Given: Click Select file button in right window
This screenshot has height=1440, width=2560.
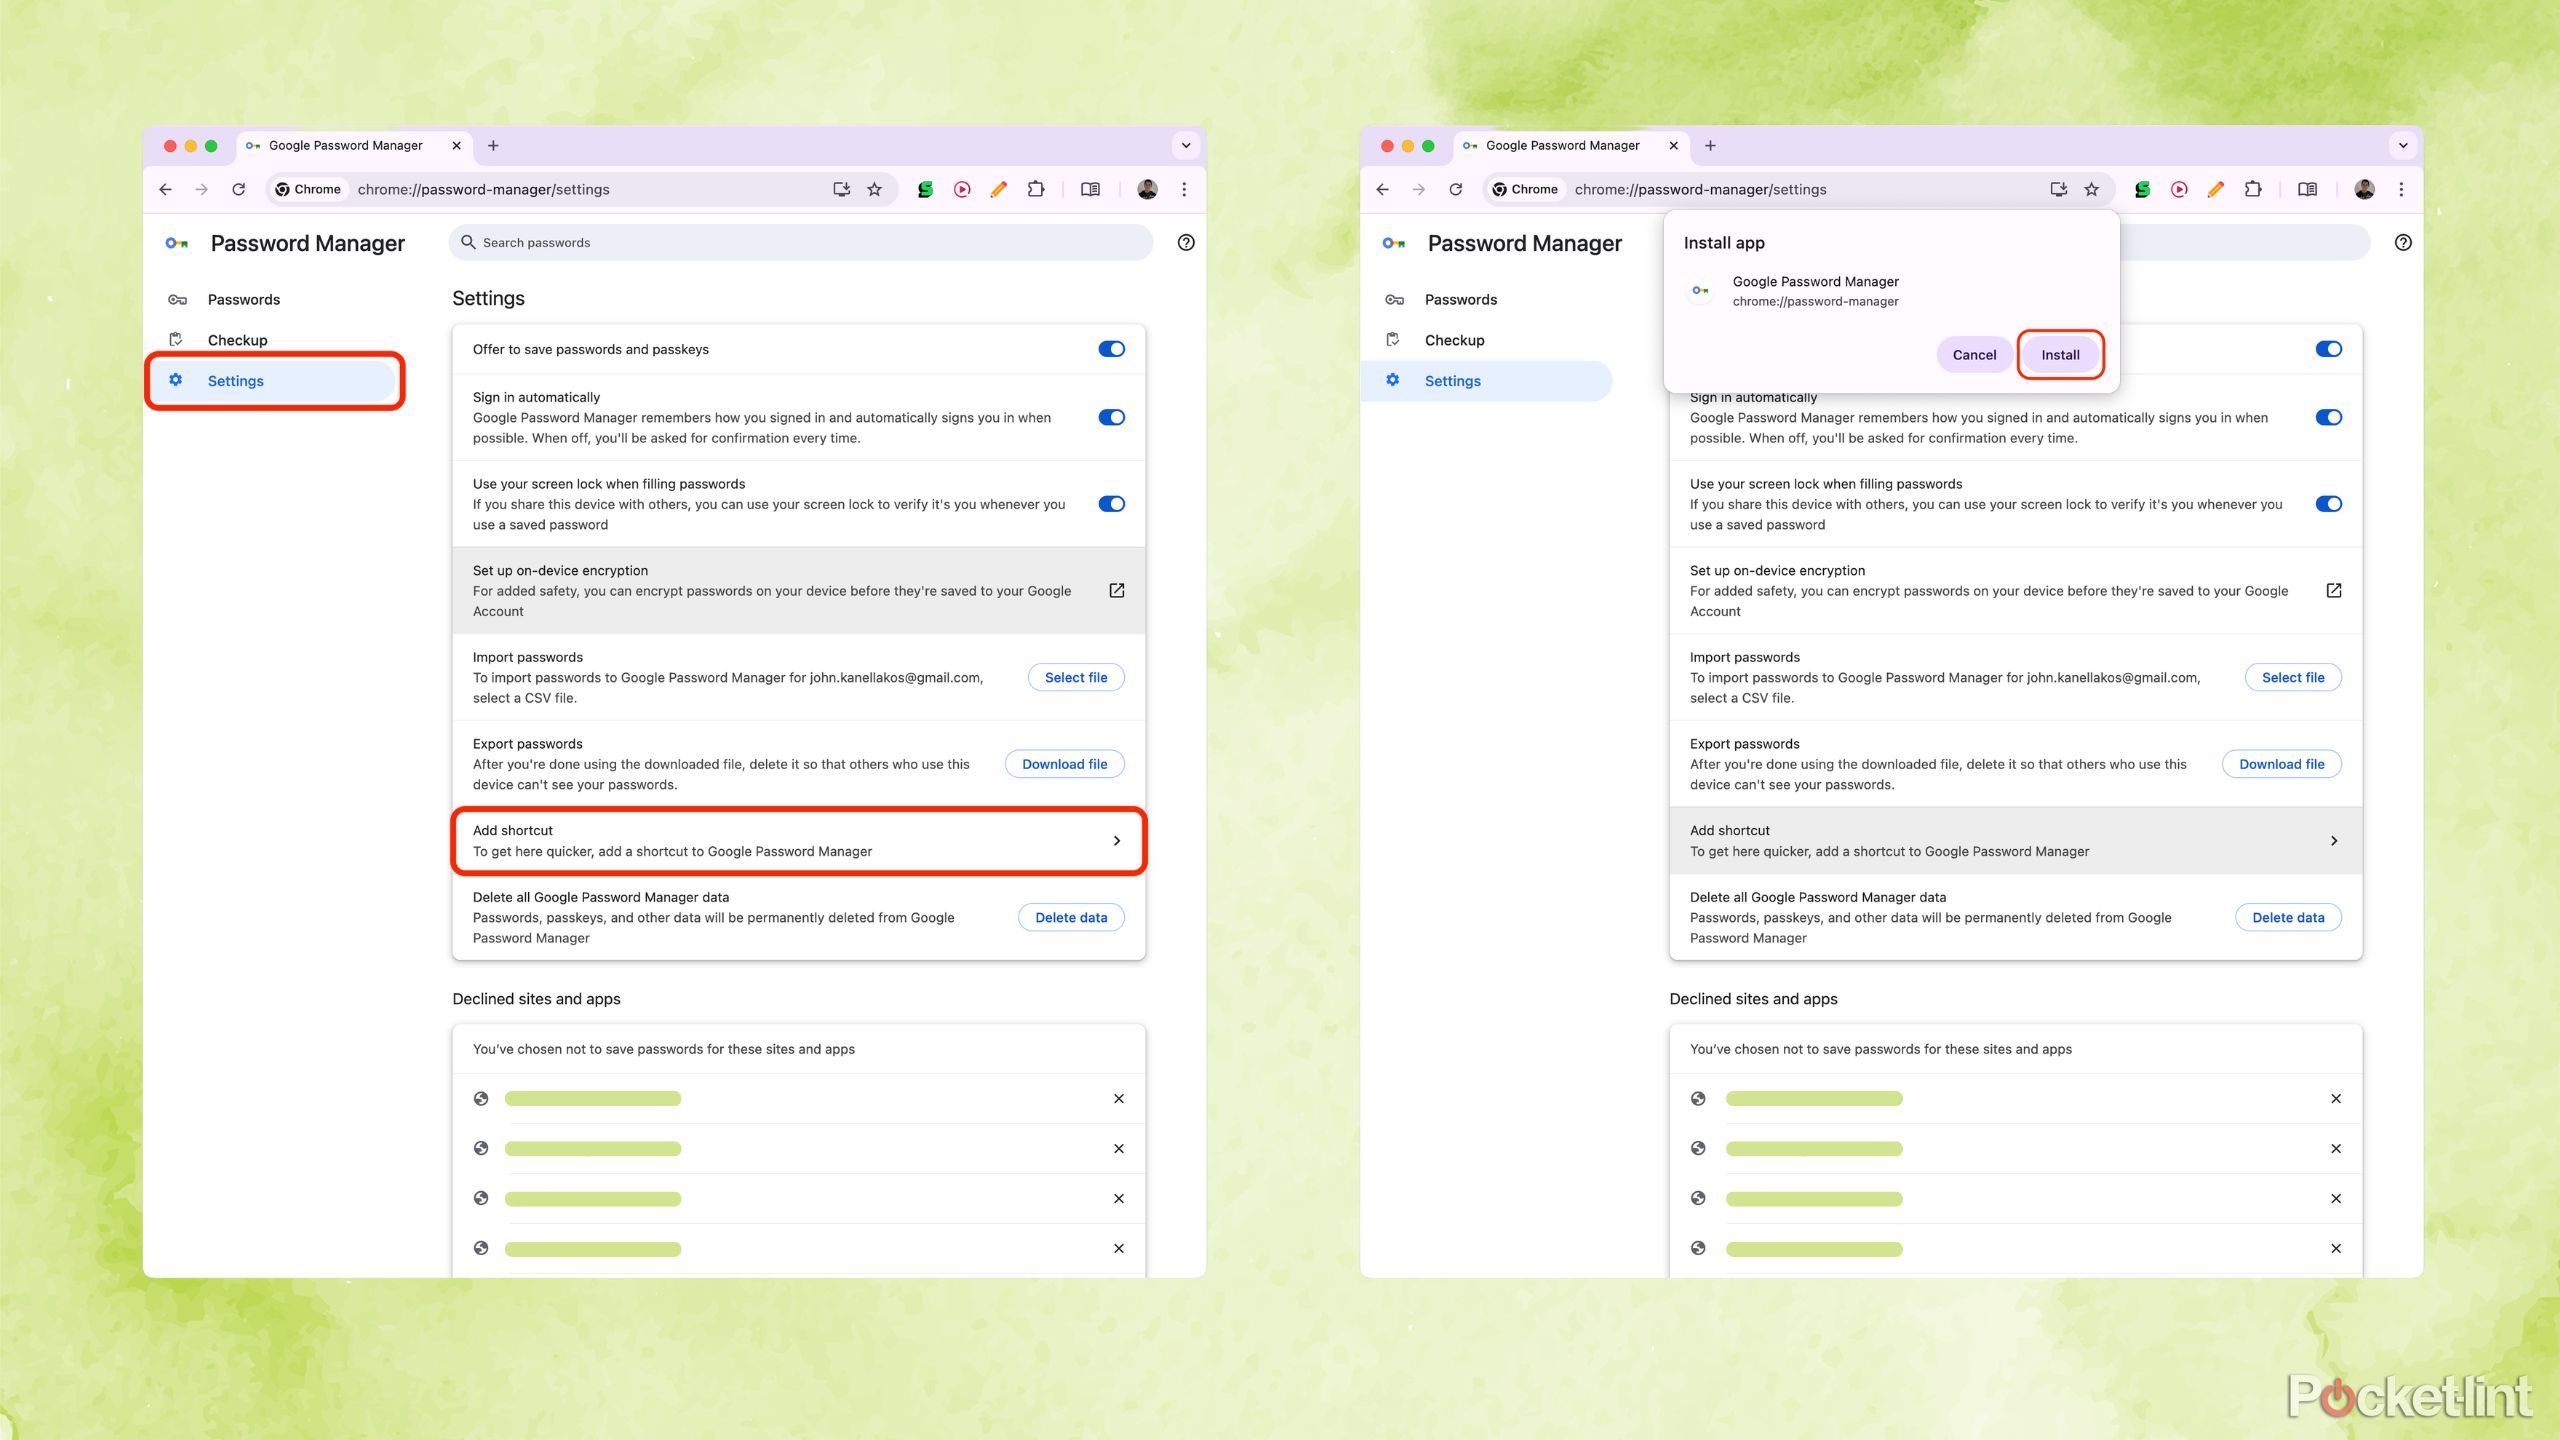Looking at the screenshot, I should pos(2293,677).
